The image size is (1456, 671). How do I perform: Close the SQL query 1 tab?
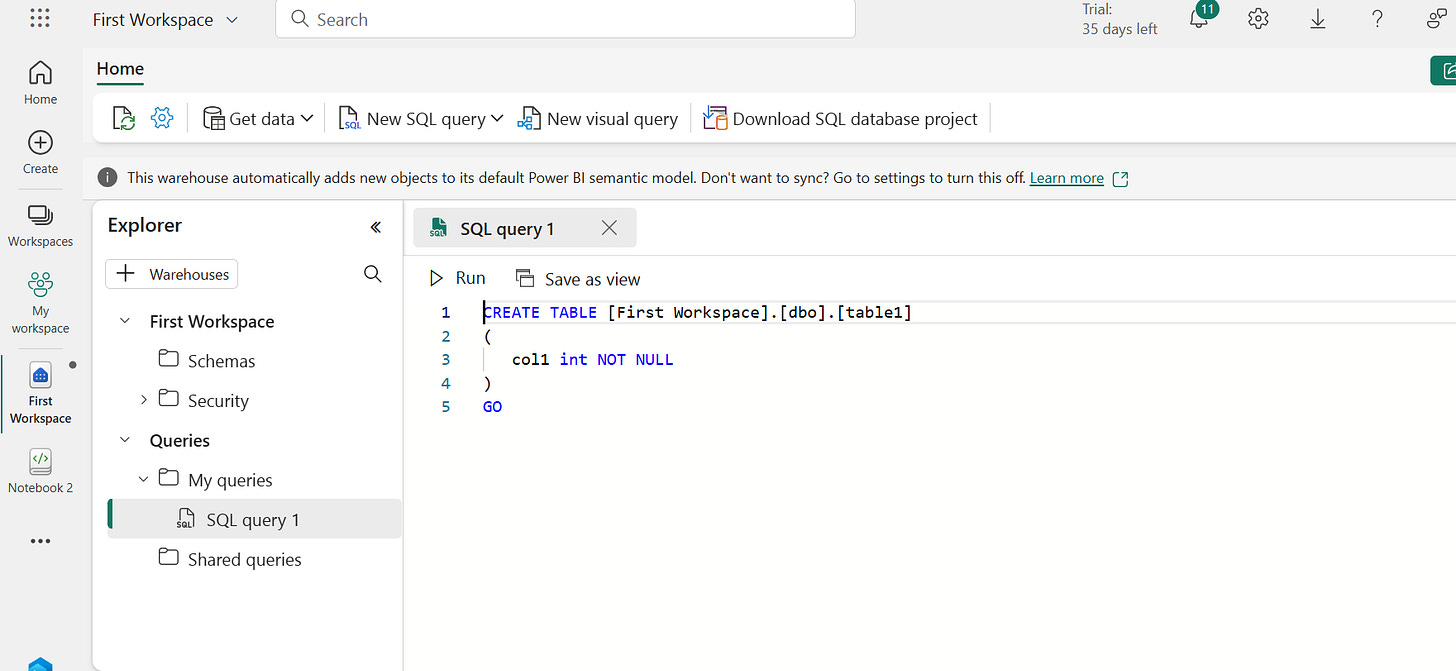pyautogui.click(x=609, y=228)
